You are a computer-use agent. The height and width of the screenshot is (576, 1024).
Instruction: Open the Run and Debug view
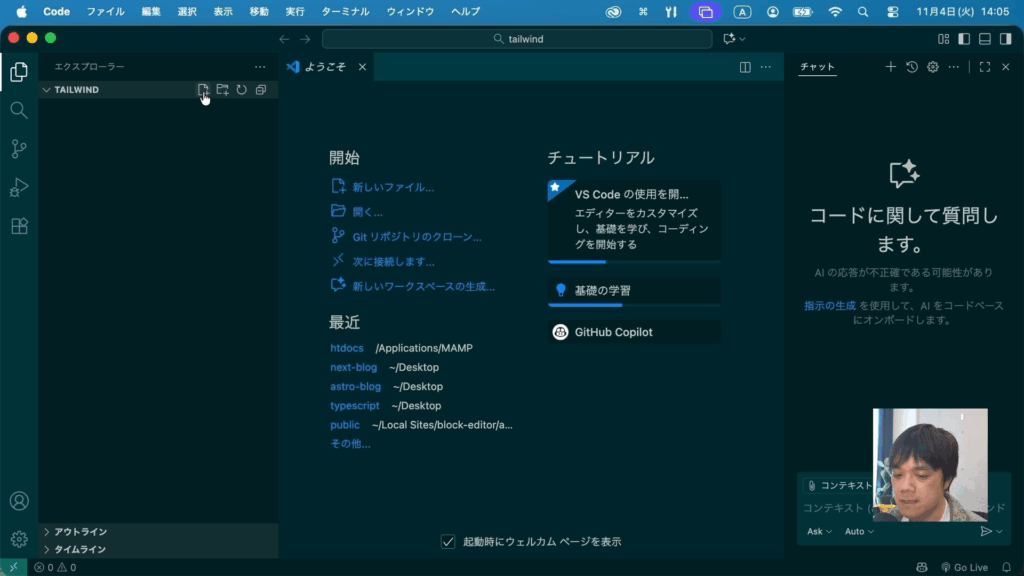point(19,187)
